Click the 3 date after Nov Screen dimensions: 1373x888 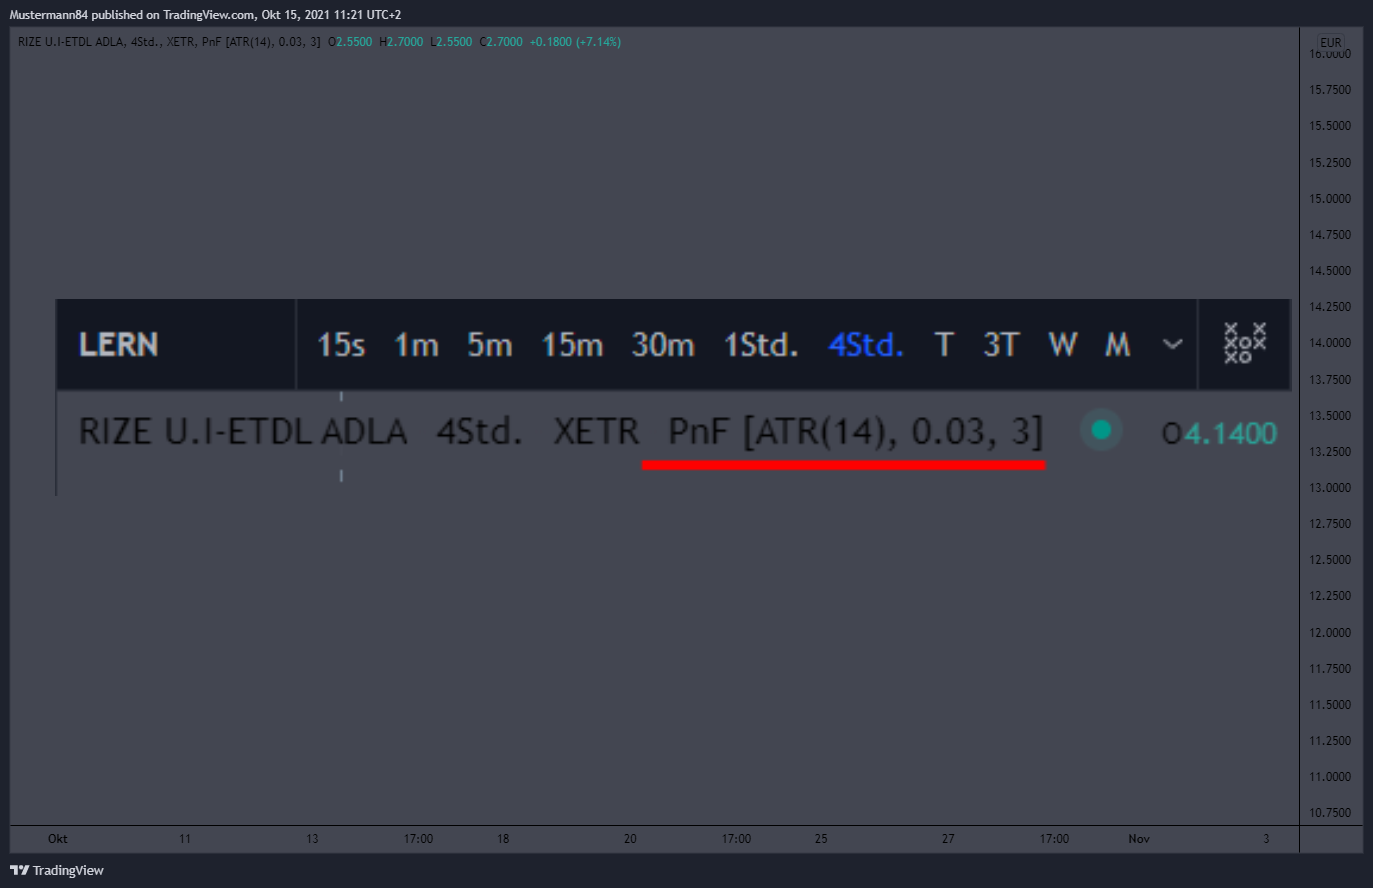(1266, 839)
